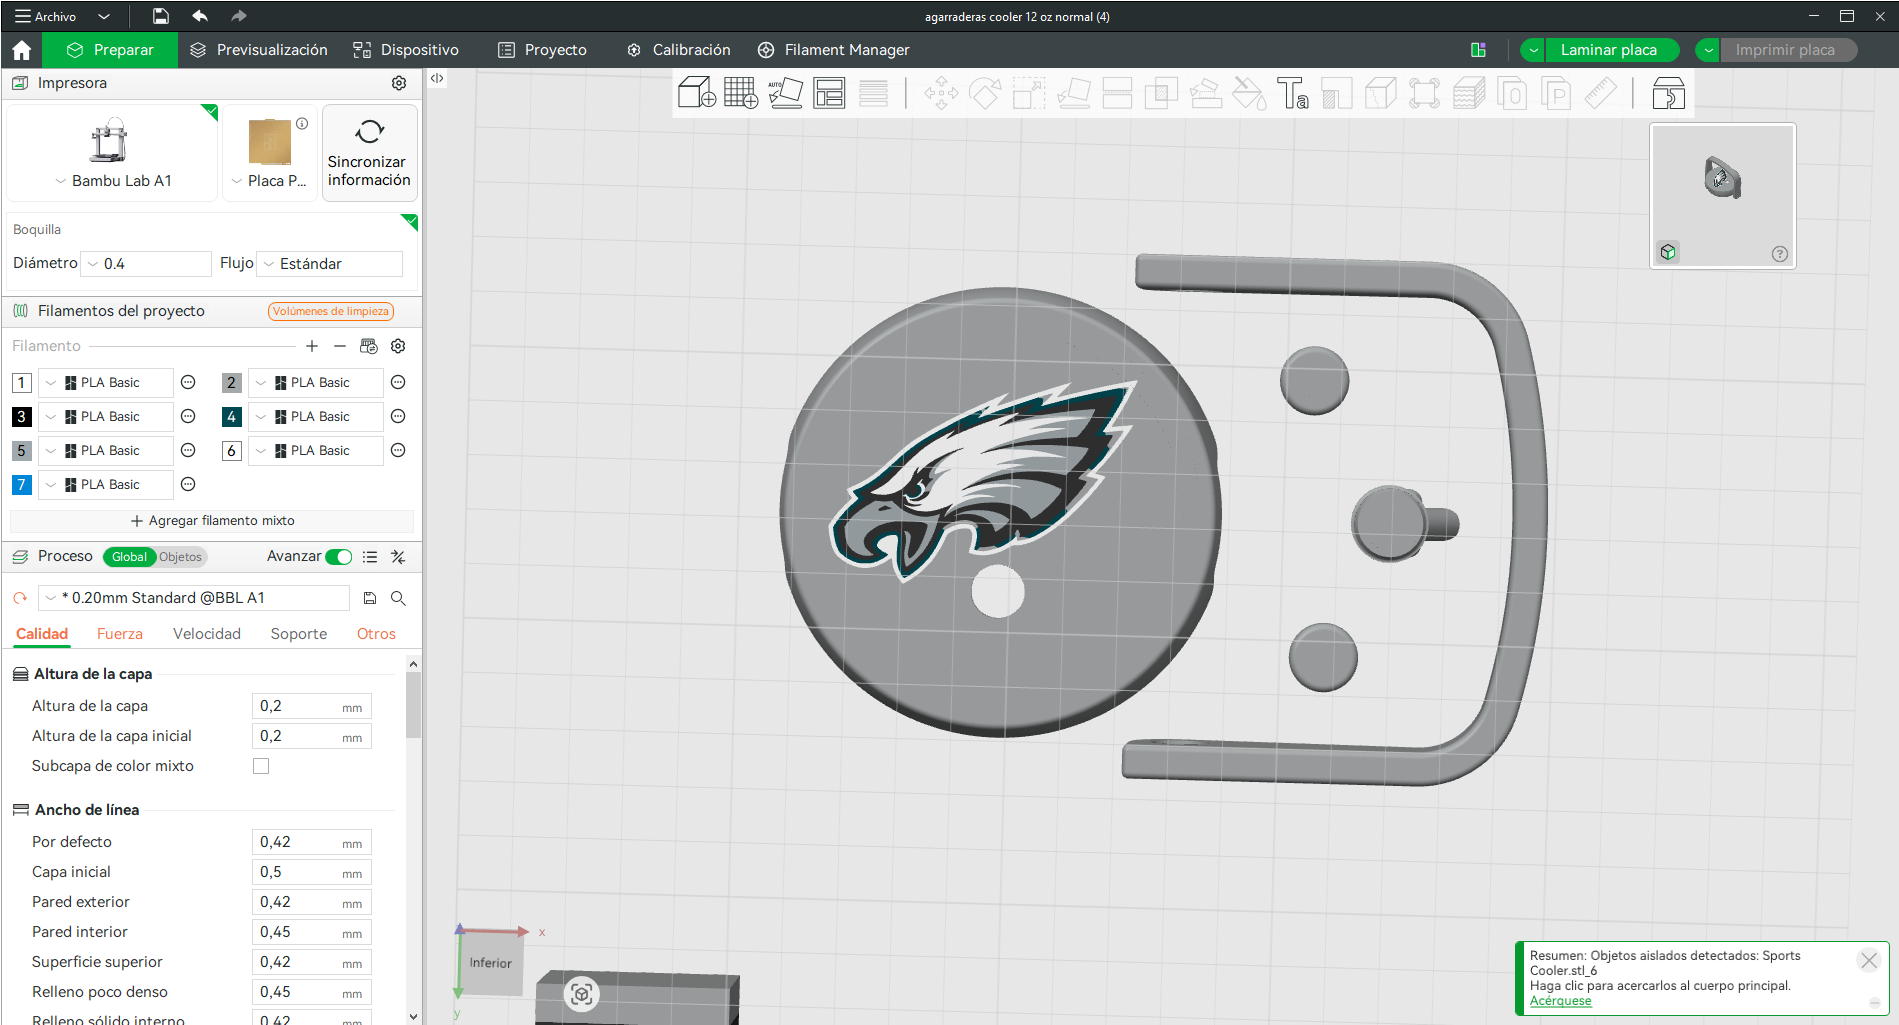Image resolution: width=1899 pixels, height=1025 pixels.
Task: Open filament 1 PLA Basic dropdown
Action: [106, 383]
